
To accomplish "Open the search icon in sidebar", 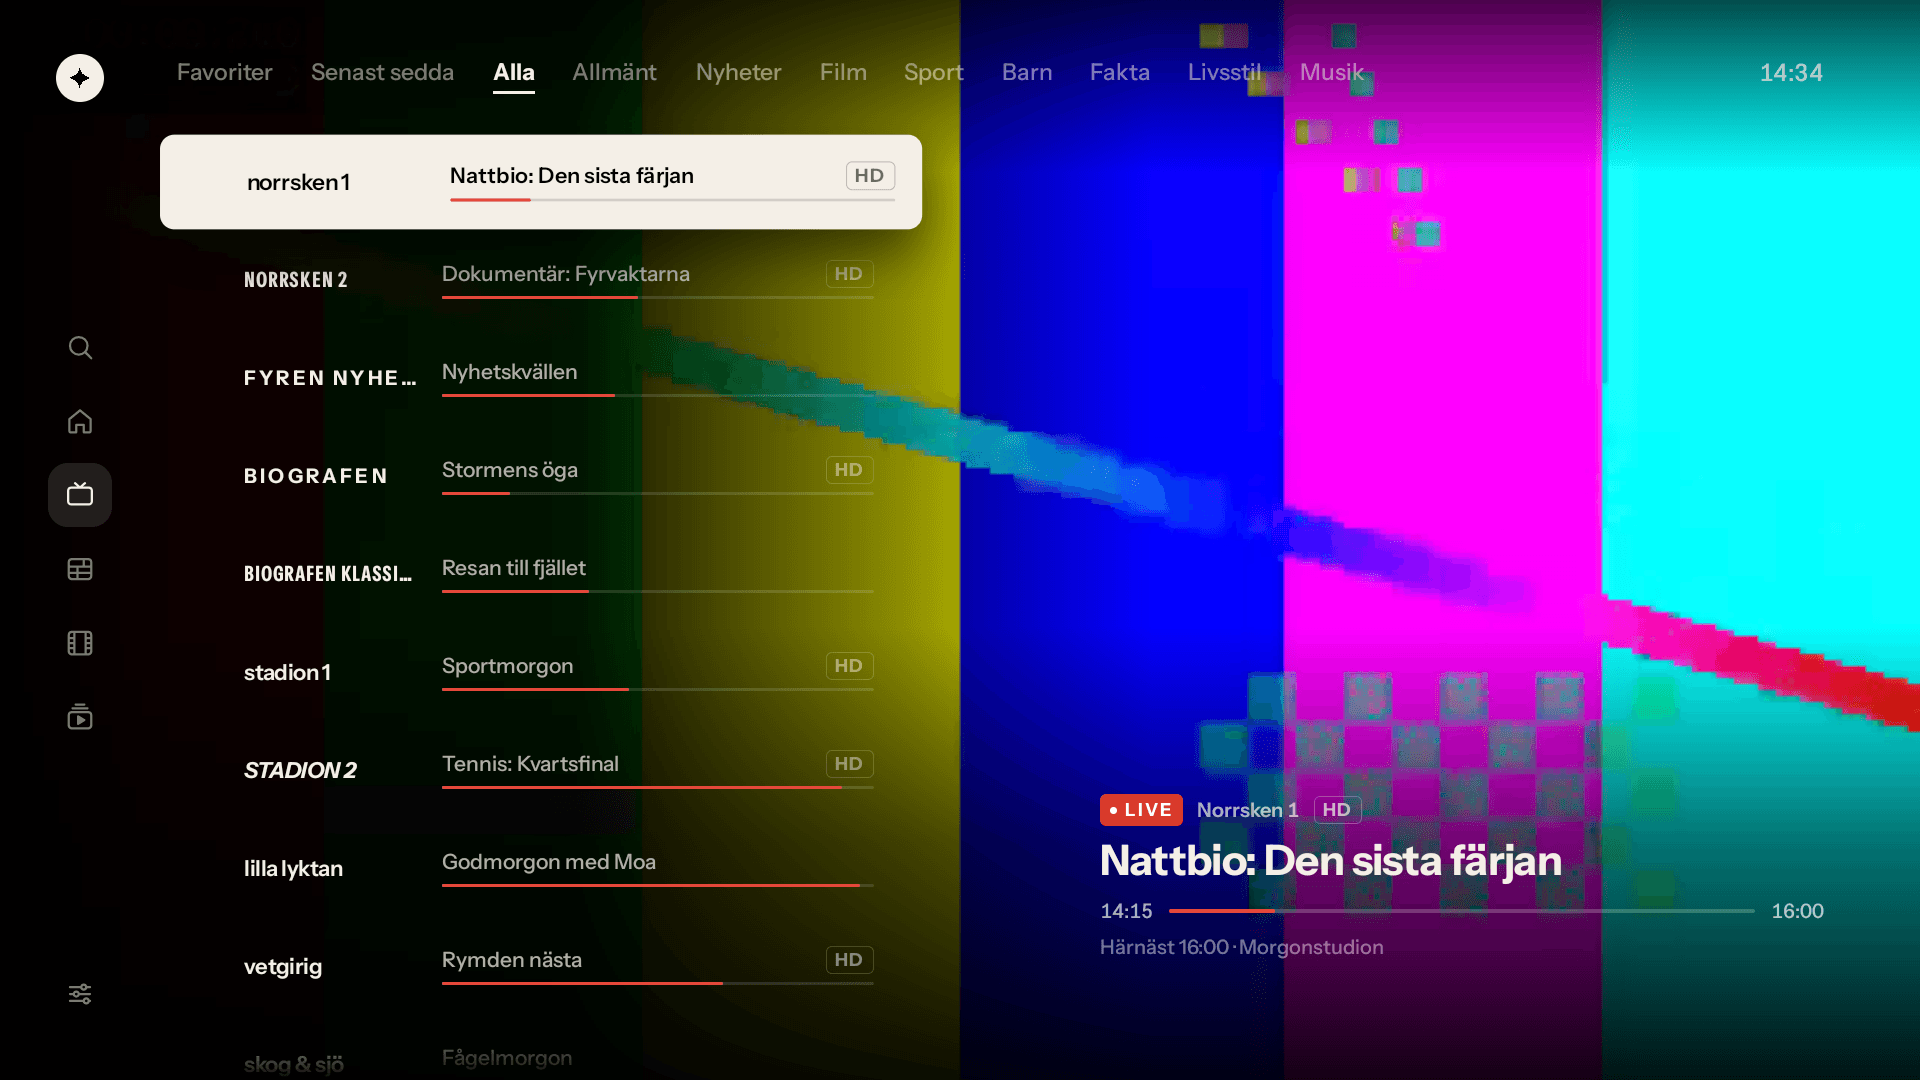I will tap(80, 347).
